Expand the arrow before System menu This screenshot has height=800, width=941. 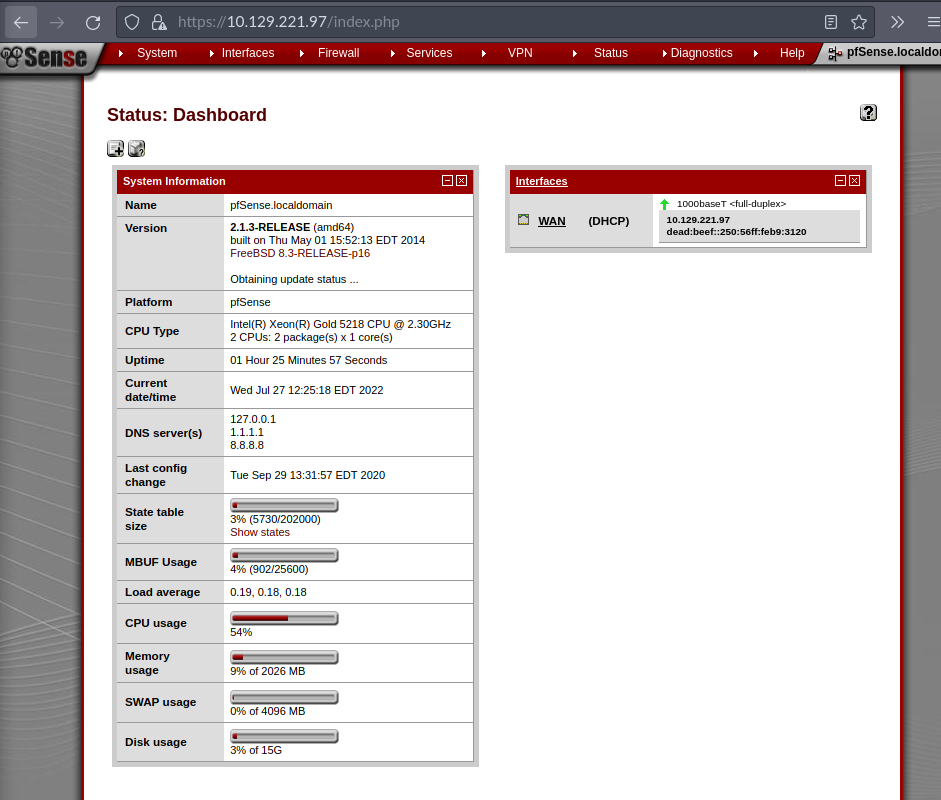coord(121,53)
